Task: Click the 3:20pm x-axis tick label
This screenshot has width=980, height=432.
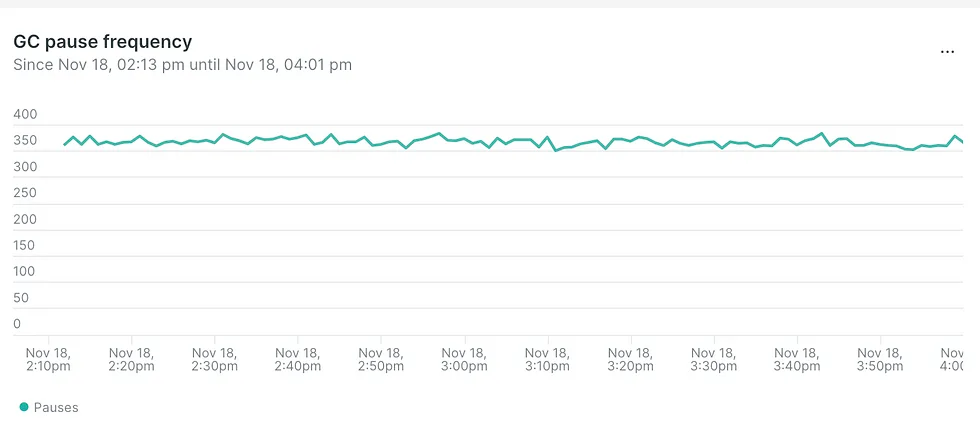Action: (x=630, y=360)
